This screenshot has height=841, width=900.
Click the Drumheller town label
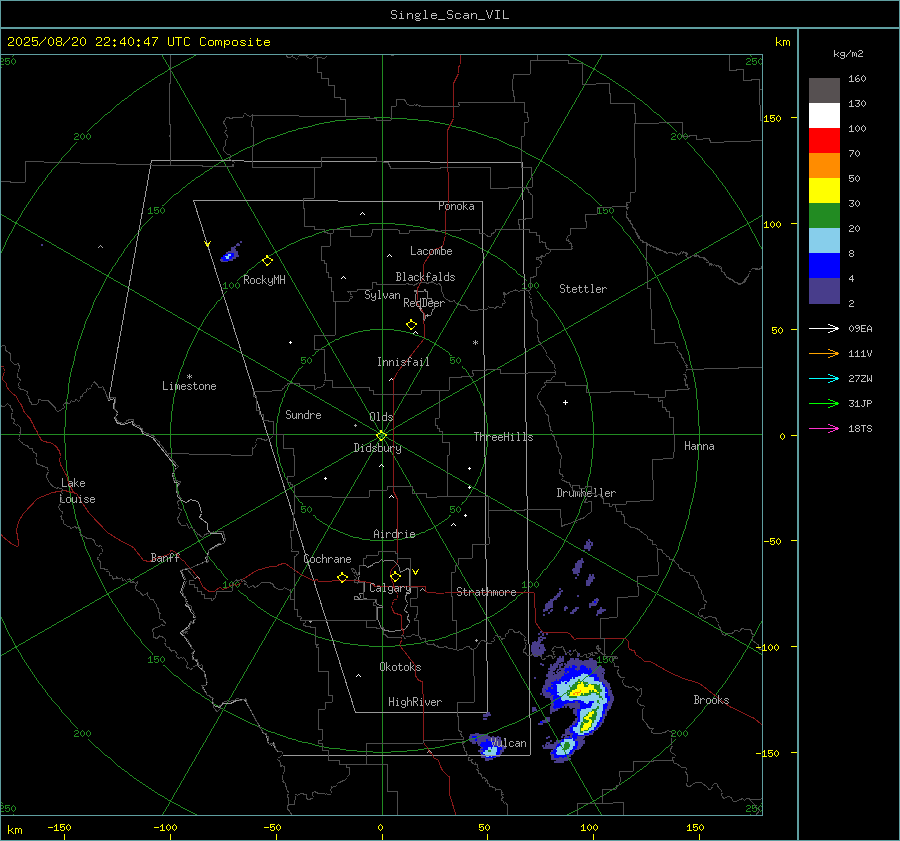586,493
